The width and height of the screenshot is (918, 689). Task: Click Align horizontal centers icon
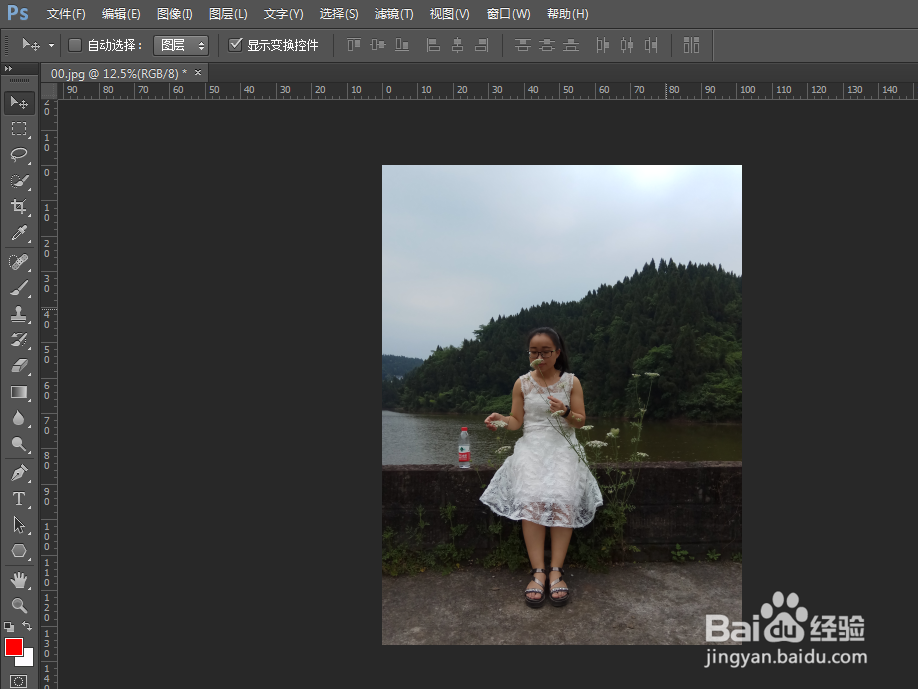(457, 44)
